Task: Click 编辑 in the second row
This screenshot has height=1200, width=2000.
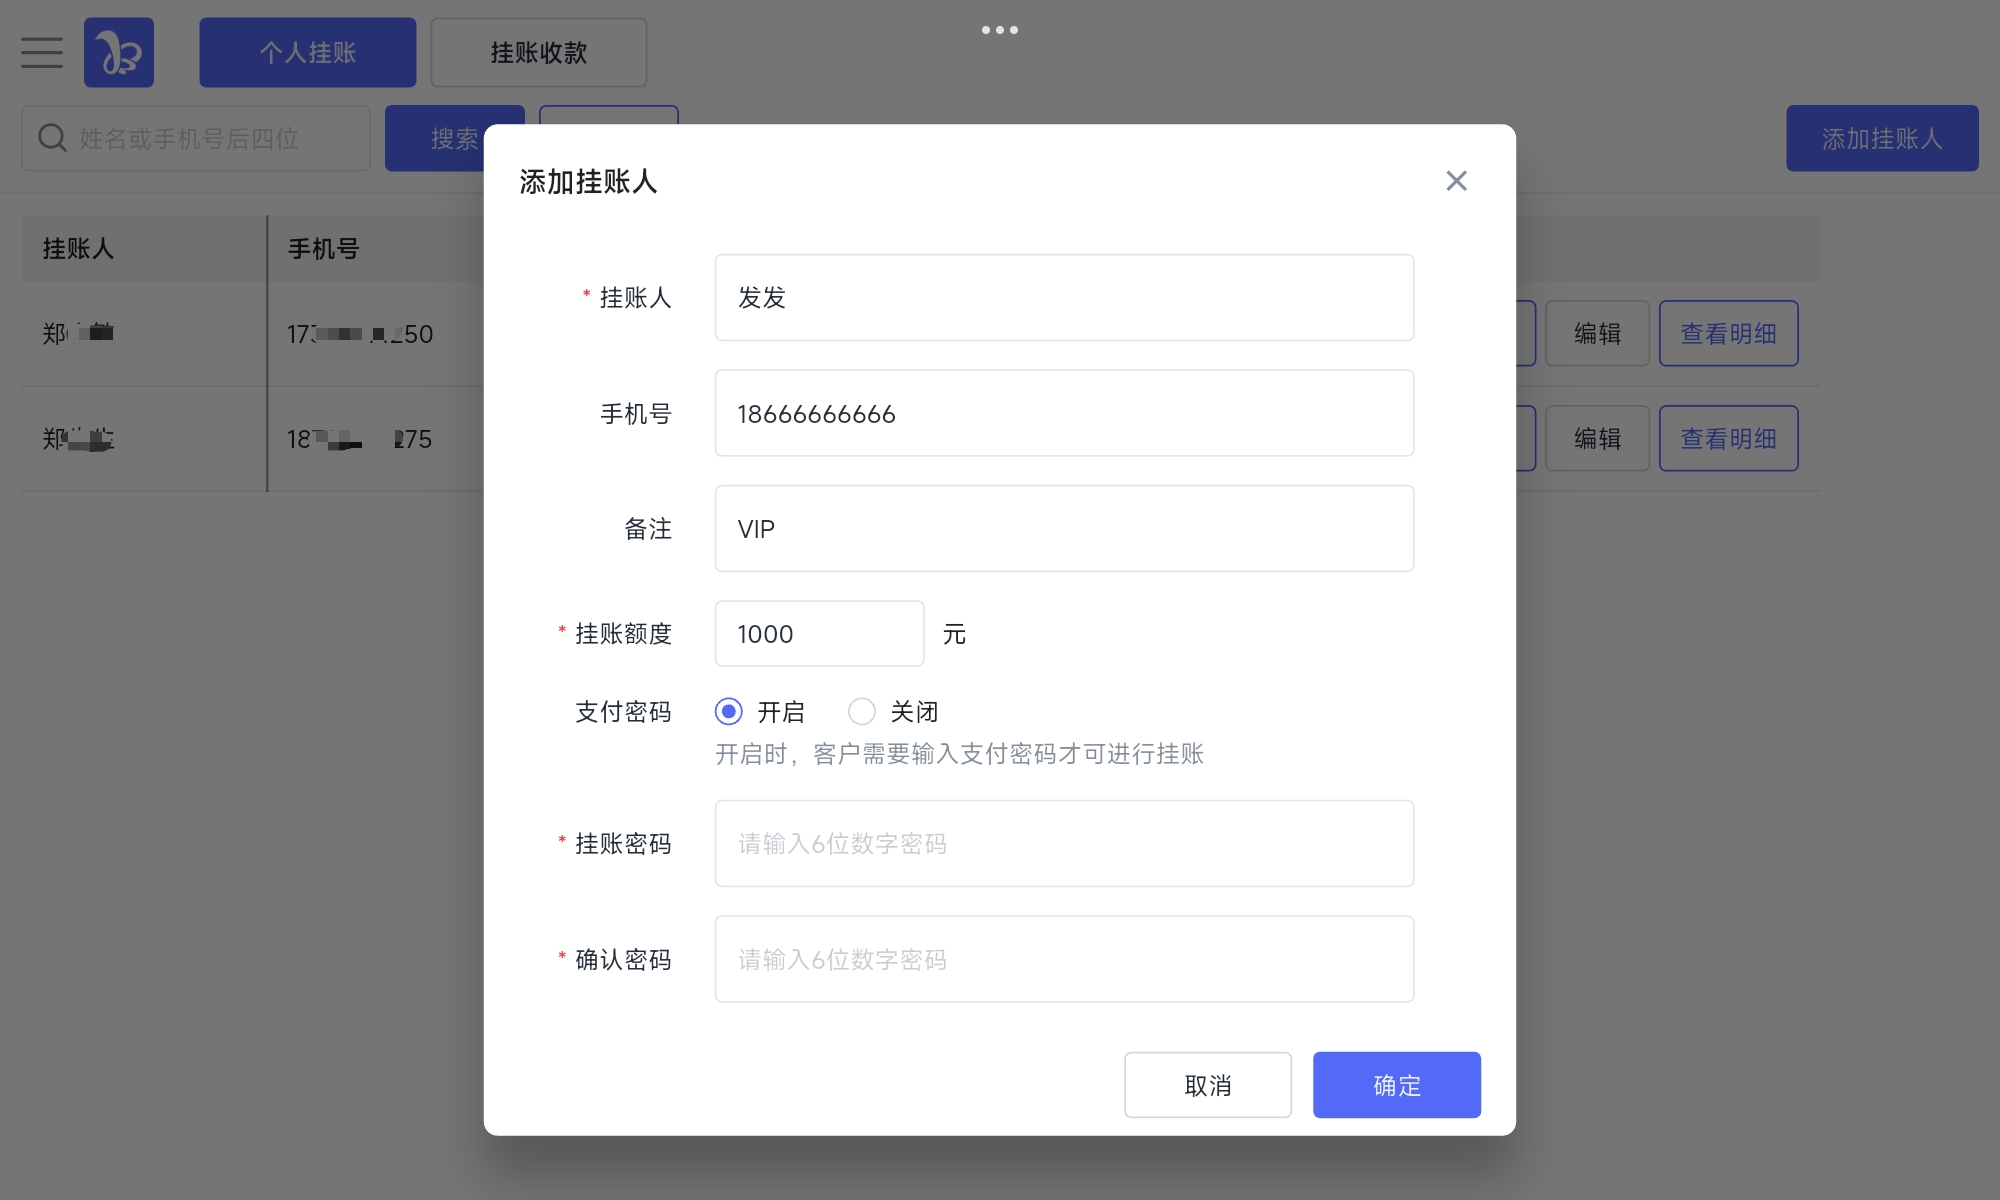Action: pos(1597,439)
